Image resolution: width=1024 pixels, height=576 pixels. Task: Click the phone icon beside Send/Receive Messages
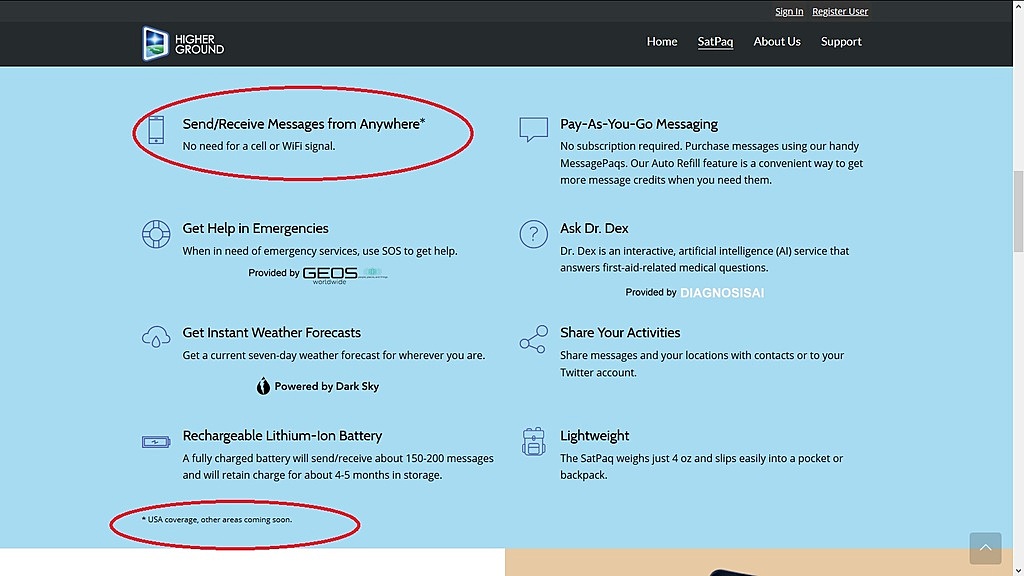156,129
